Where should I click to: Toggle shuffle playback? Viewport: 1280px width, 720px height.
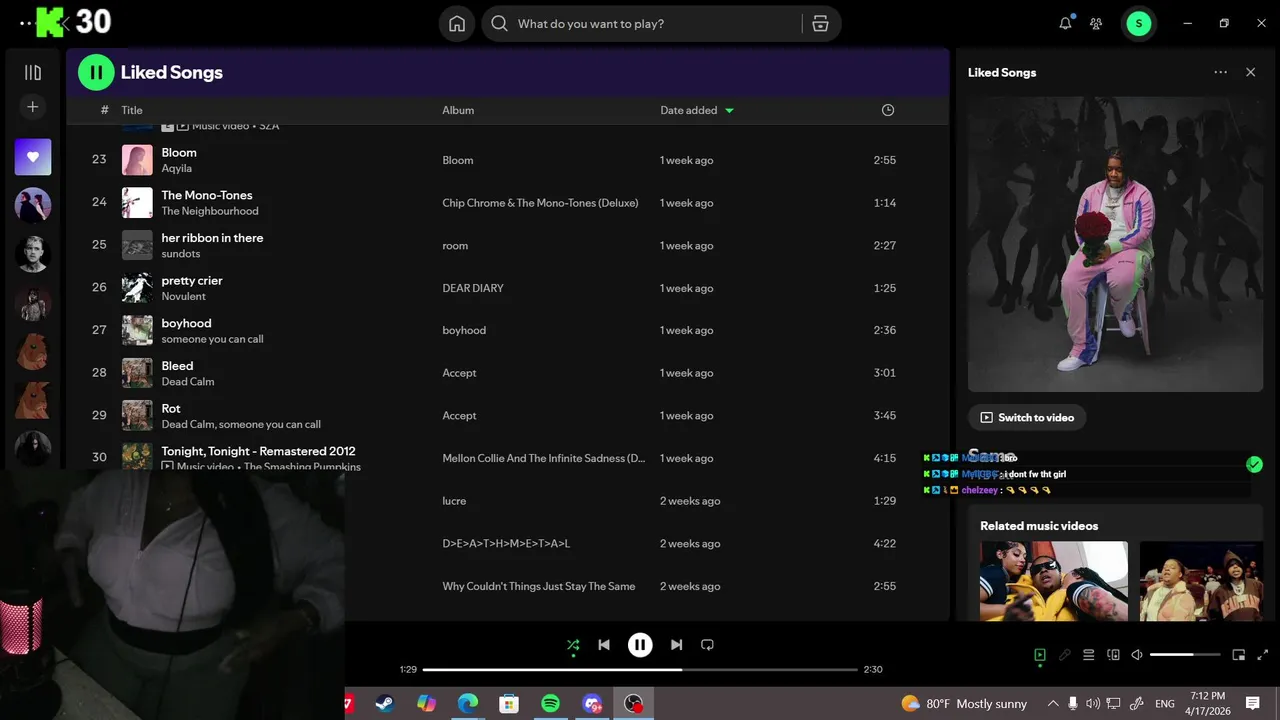tap(573, 645)
